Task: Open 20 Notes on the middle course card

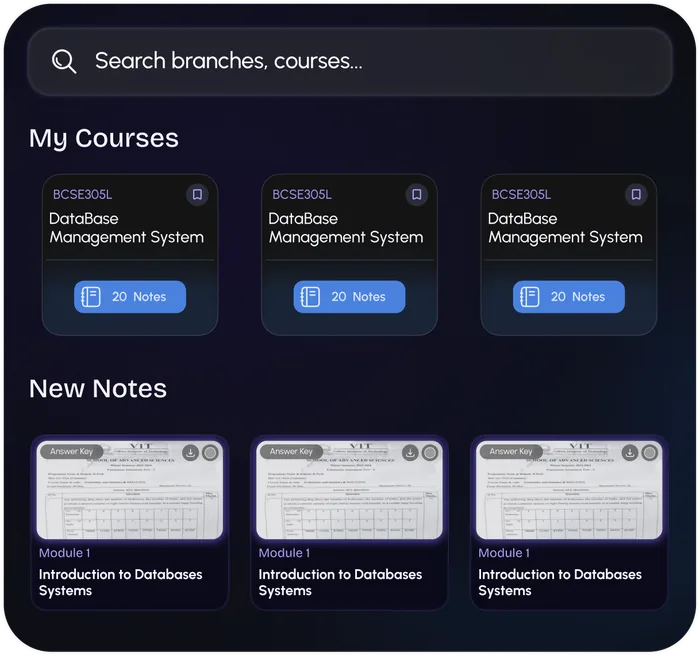Action: point(350,297)
